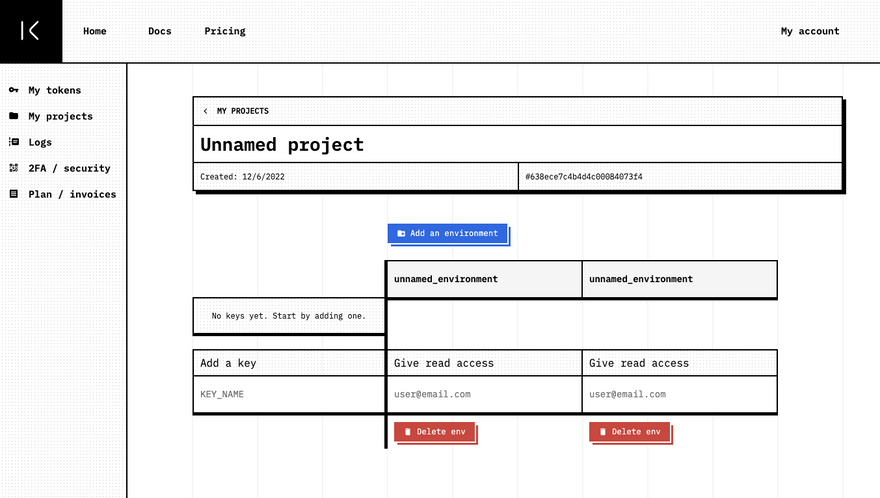Click the list icon beside Logs
Screen dimensions: 880x498
[14, 142]
